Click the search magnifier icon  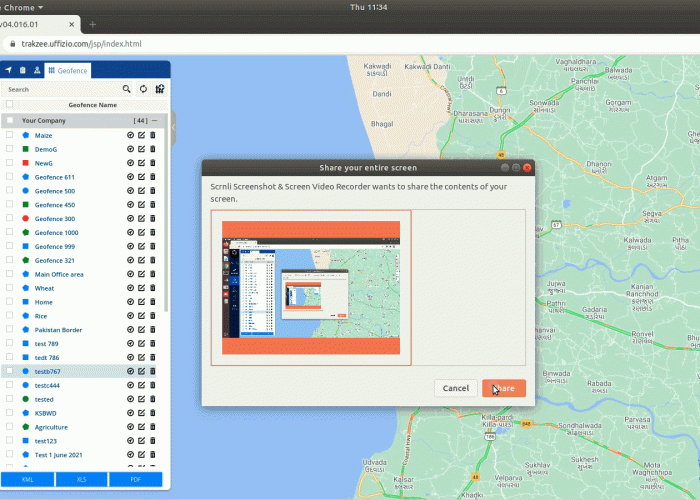(x=127, y=89)
